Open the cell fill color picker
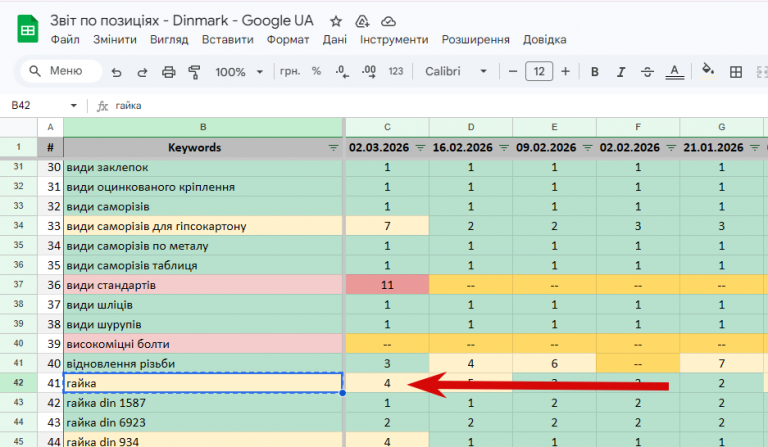This screenshot has width=768, height=447. 708,71
